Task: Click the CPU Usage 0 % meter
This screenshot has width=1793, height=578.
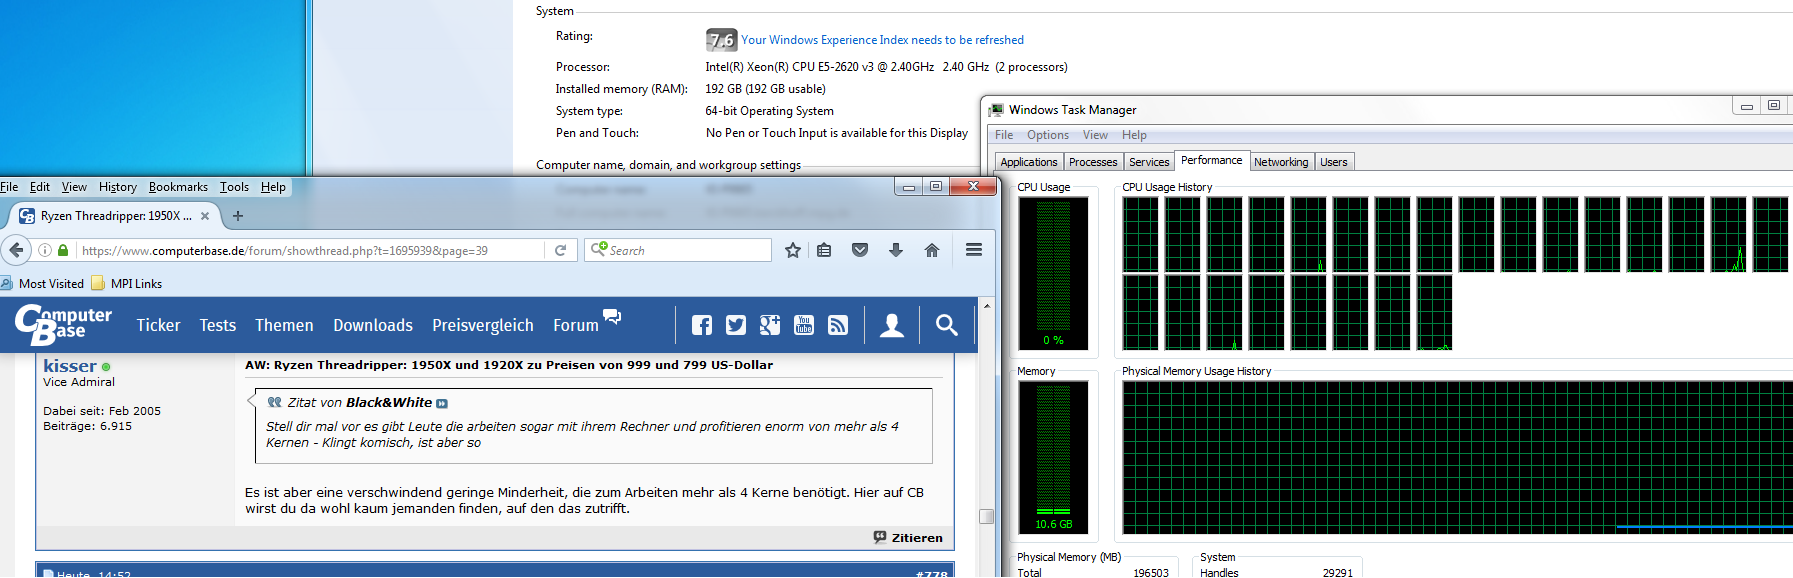Action: 1053,273
